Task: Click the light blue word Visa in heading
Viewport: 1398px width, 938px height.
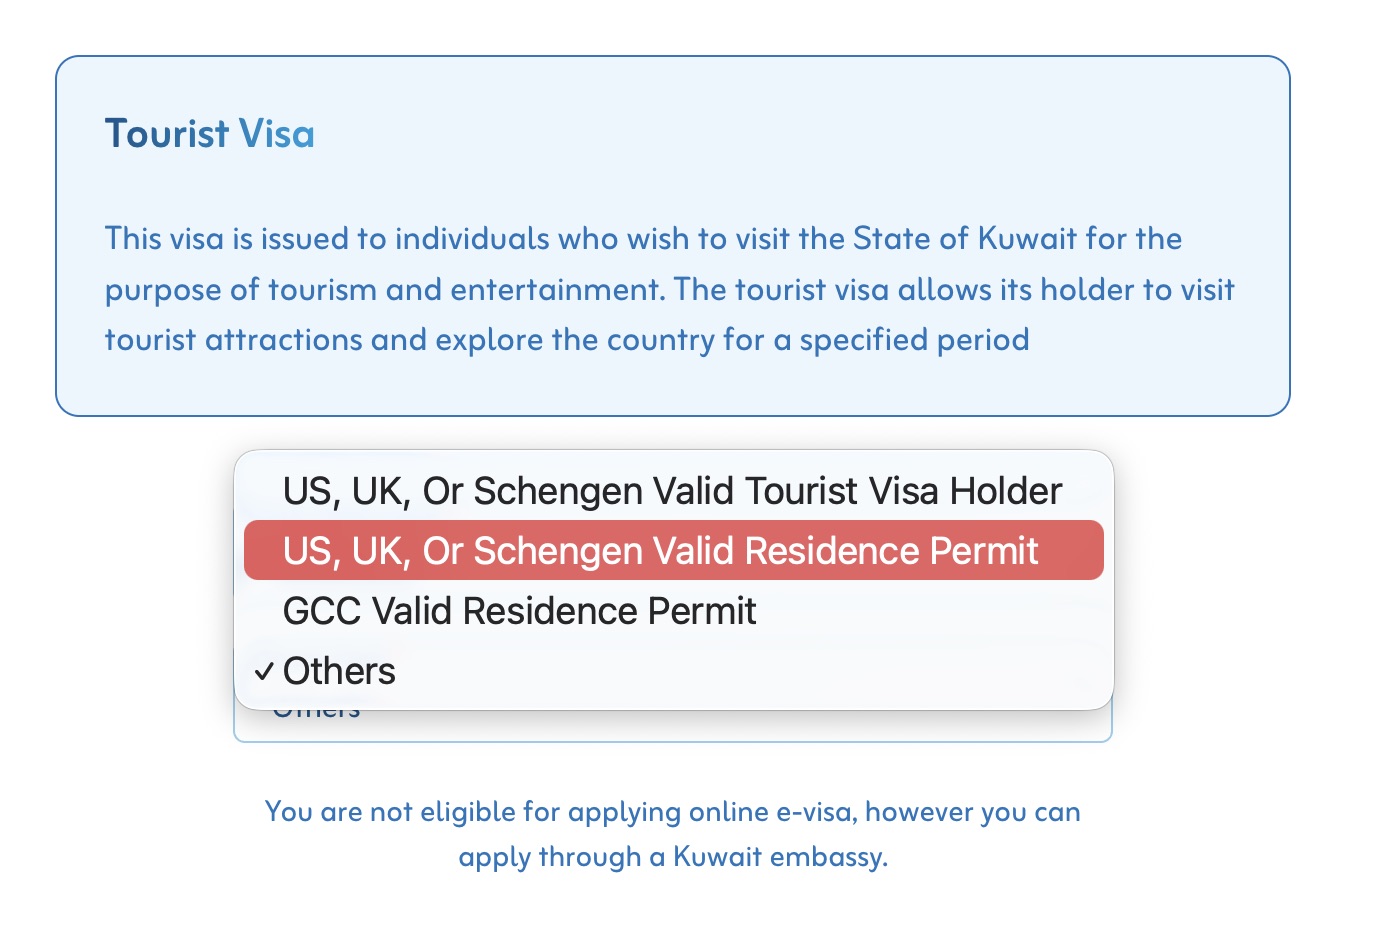Action: click(277, 134)
